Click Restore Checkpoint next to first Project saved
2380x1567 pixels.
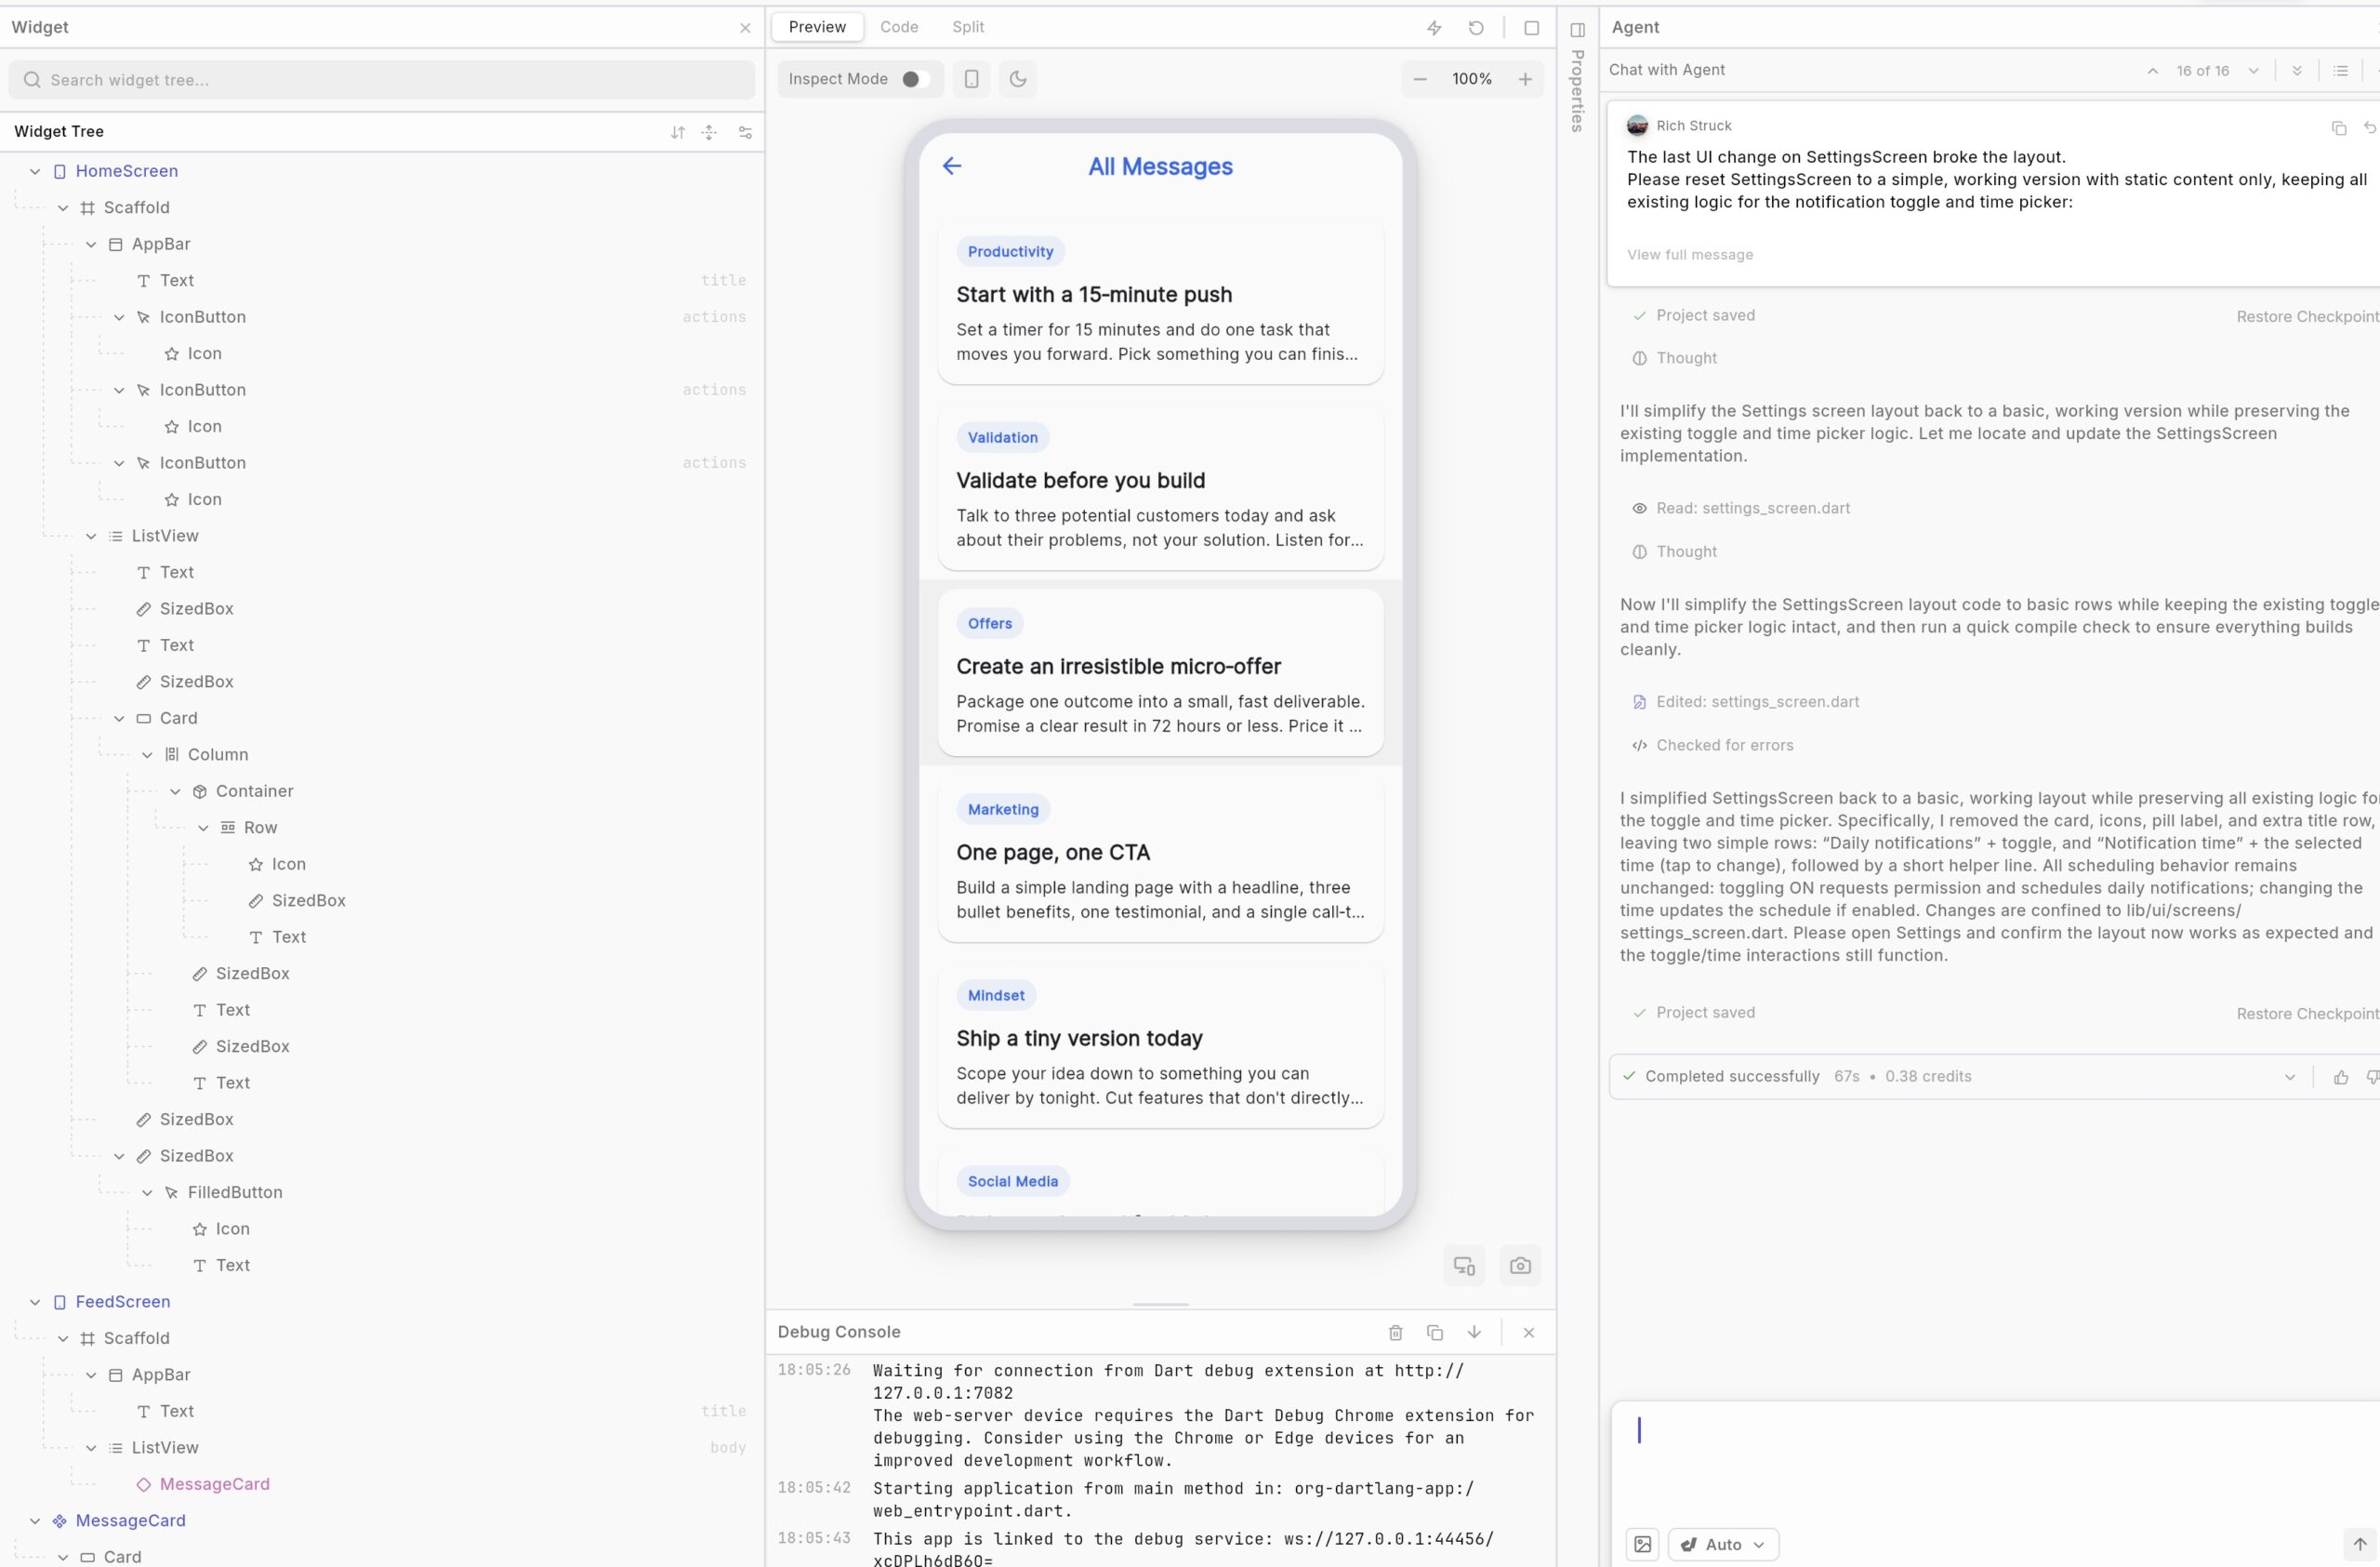click(x=2306, y=316)
